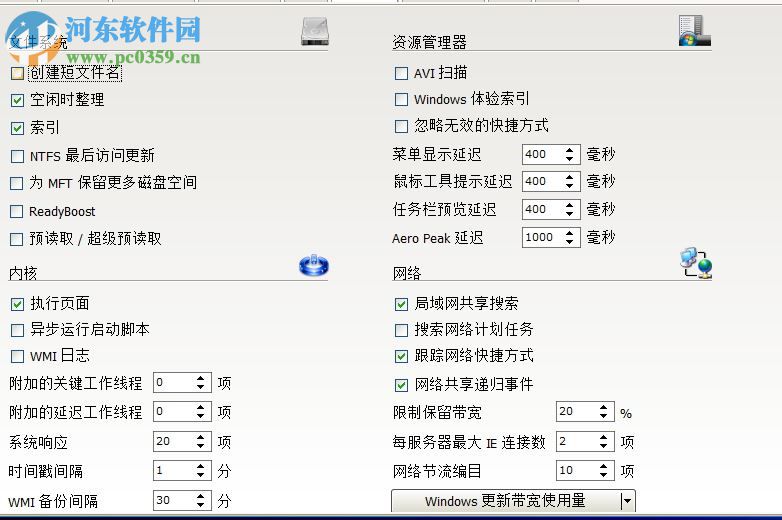This screenshot has height=520, width=782.
Task: Decrease 鼠标工具提示延迟 with down arrow
Action: (x=570, y=186)
